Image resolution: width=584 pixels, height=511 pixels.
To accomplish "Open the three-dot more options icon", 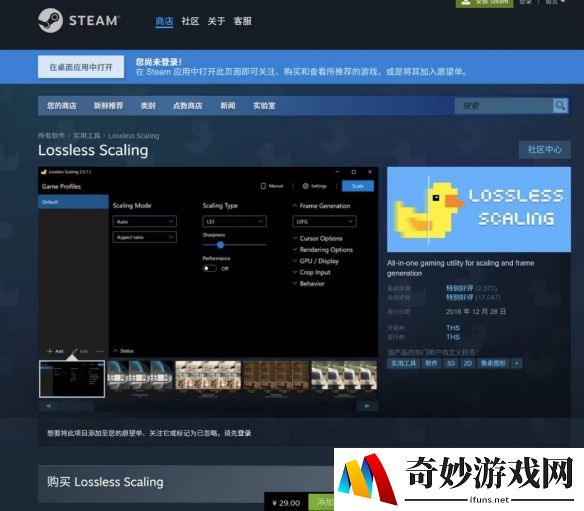I will [x=100, y=351].
